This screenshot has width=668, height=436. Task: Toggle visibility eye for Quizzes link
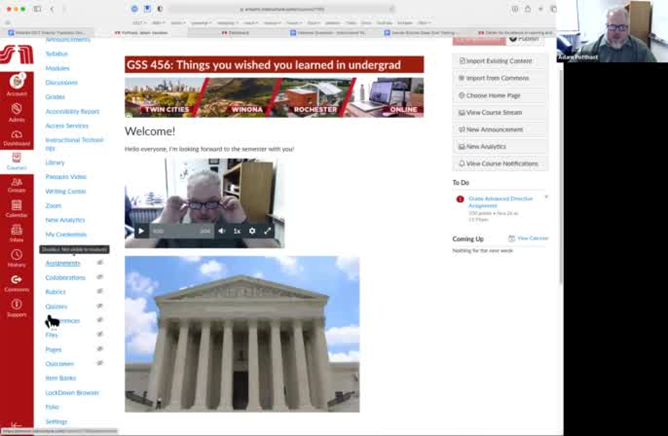[x=100, y=306]
